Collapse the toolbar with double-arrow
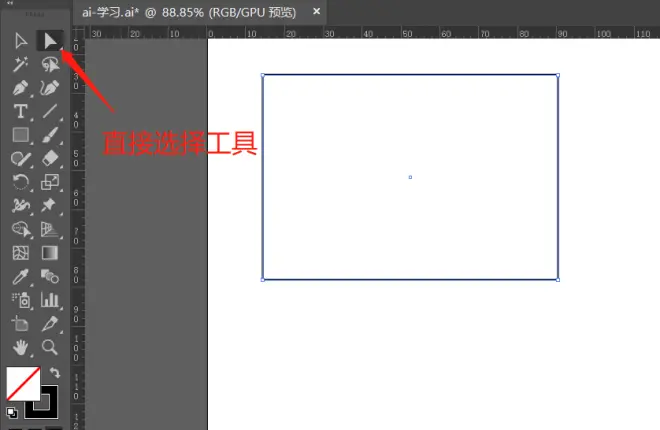 10,3
